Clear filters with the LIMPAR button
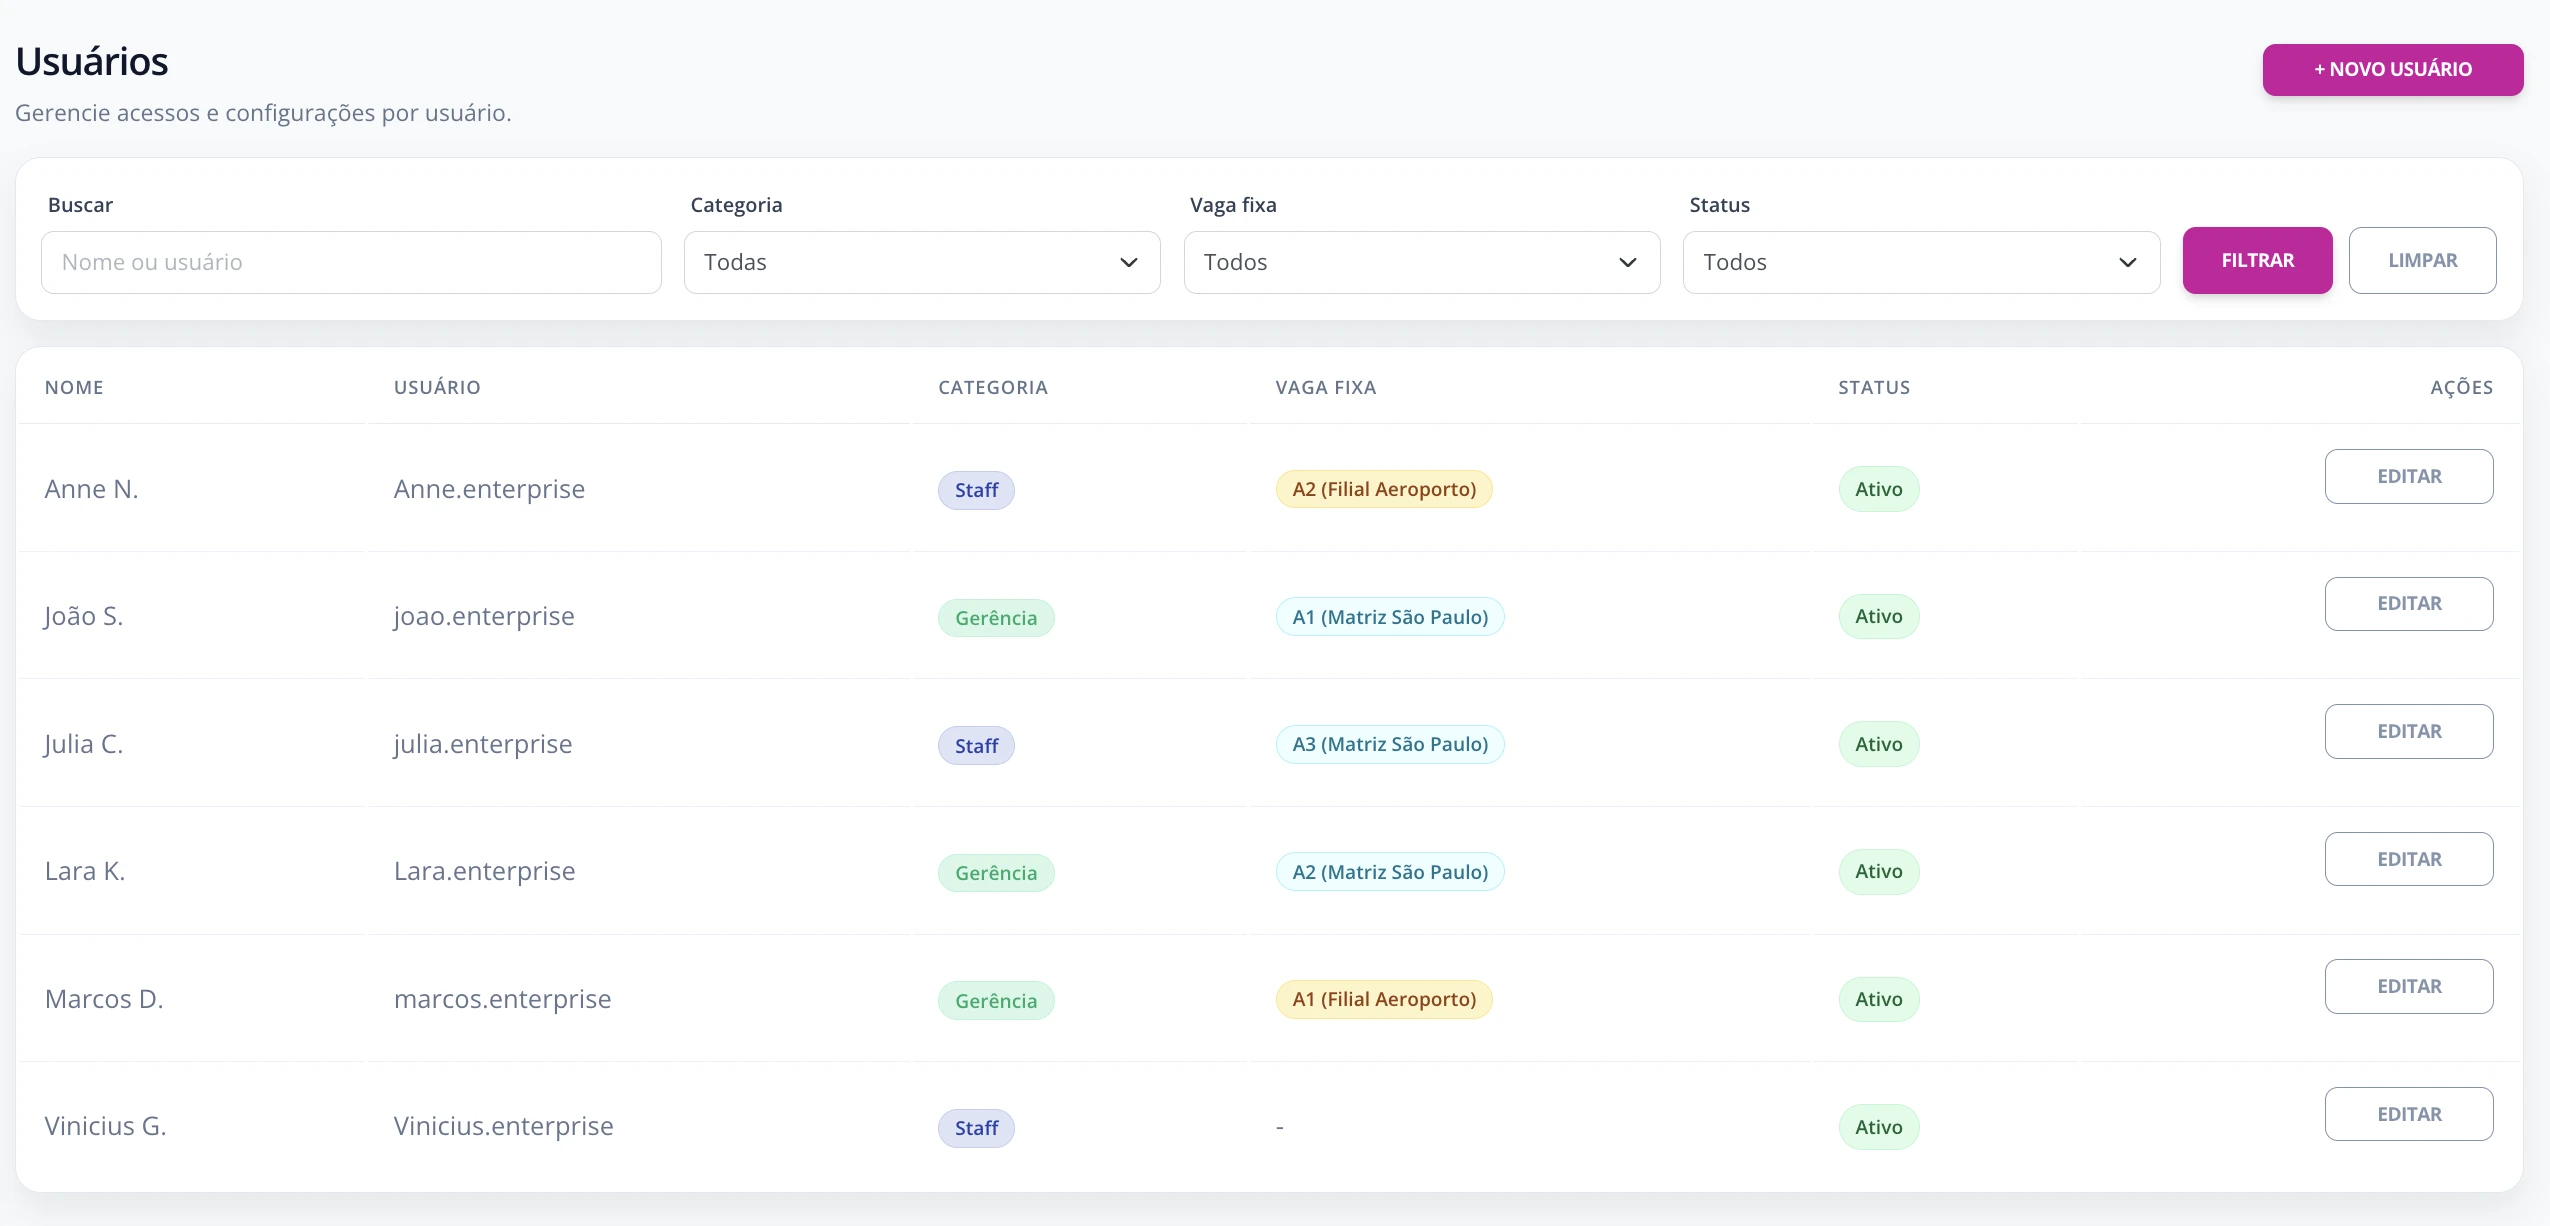This screenshot has height=1226, width=2550. pyautogui.click(x=2422, y=260)
